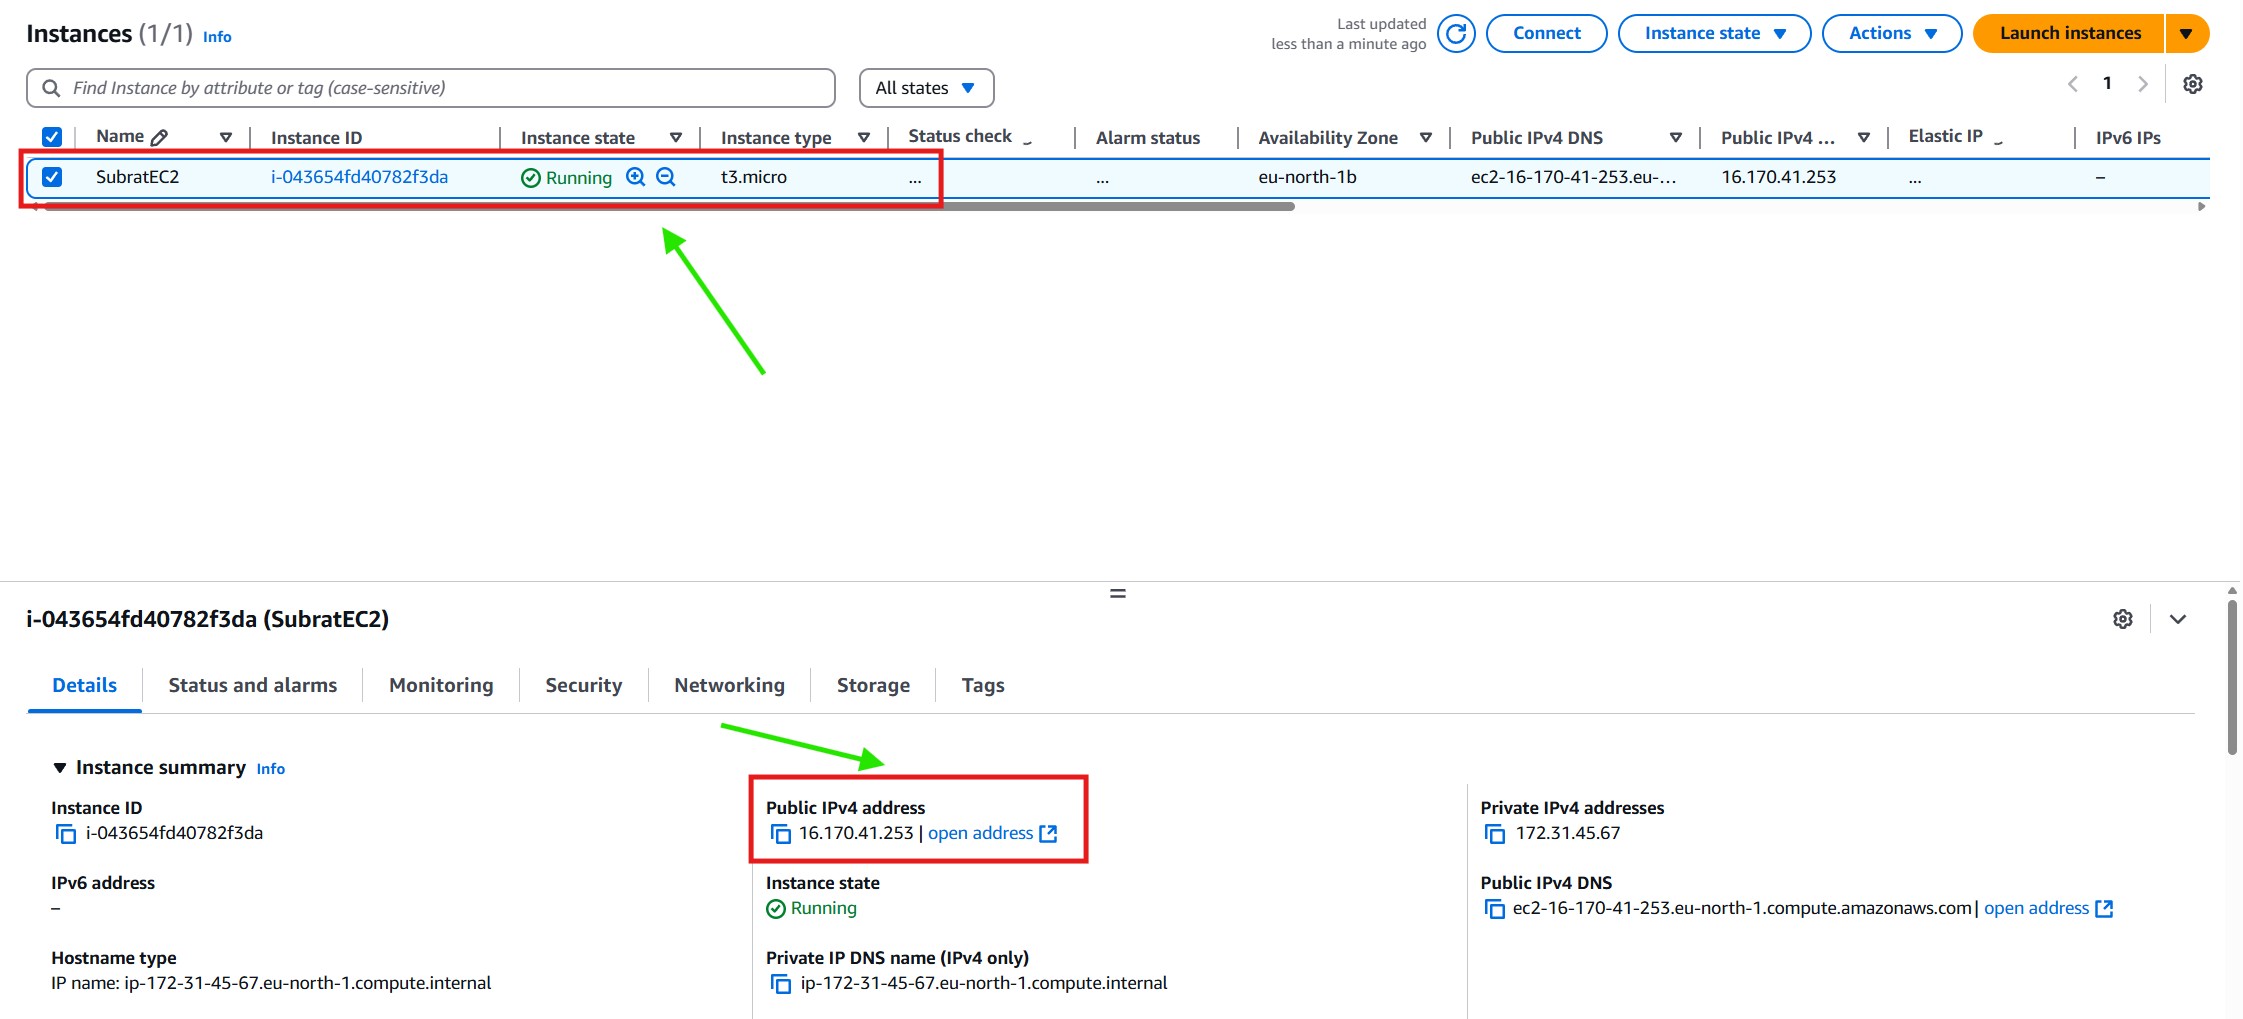This screenshot has height=1019, width=2243.
Task: Open details panel settings gear icon
Action: tap(2122, 619)
